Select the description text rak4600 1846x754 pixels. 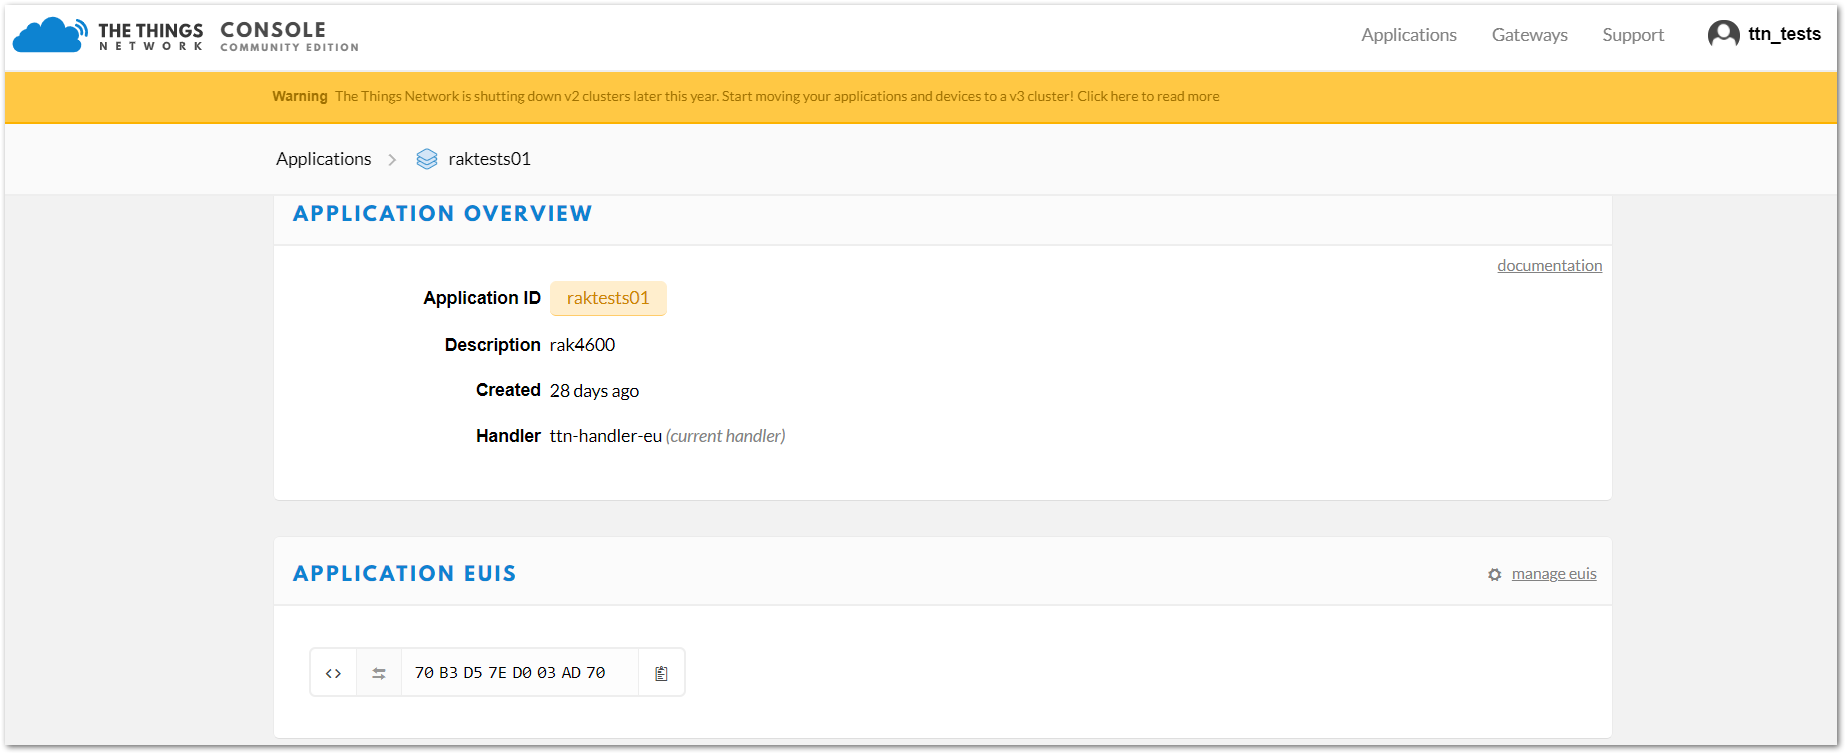pos(582,345)
